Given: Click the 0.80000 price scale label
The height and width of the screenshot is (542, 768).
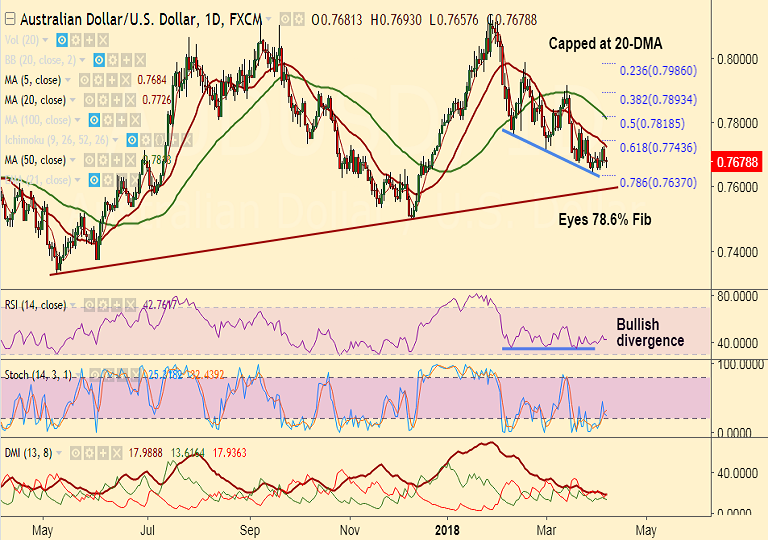Looking at the screenshot, I should pyautogui.click(x=737, y=59).
